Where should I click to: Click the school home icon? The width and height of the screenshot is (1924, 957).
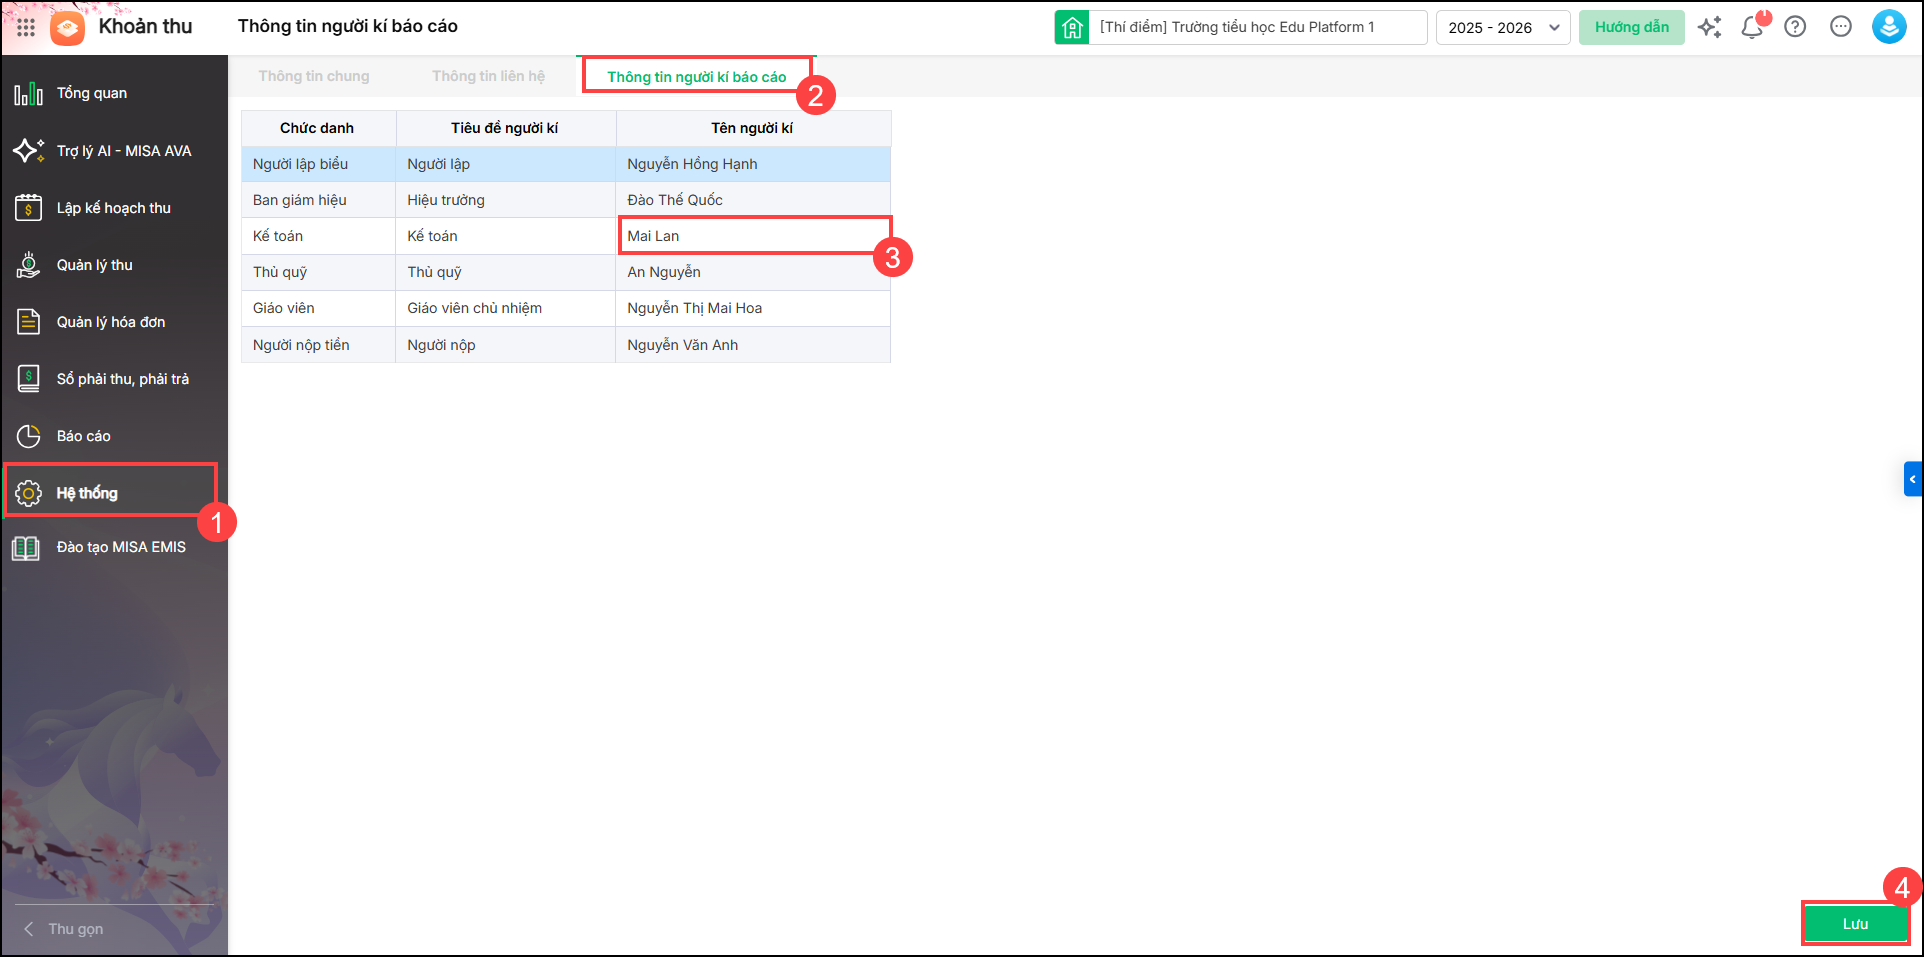coord(1072,27)
